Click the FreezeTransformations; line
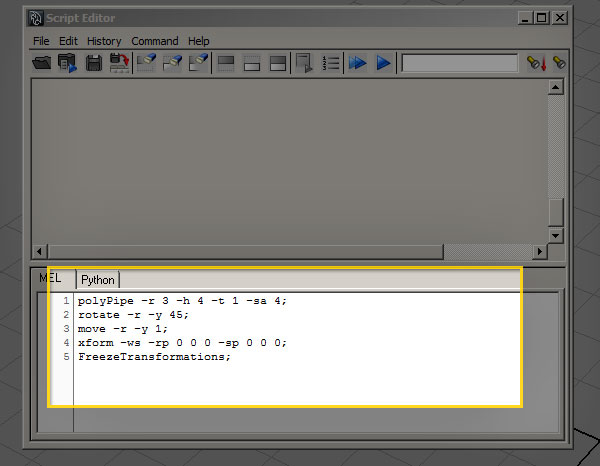This screenshot has height=466, width=600. (154, 357)
